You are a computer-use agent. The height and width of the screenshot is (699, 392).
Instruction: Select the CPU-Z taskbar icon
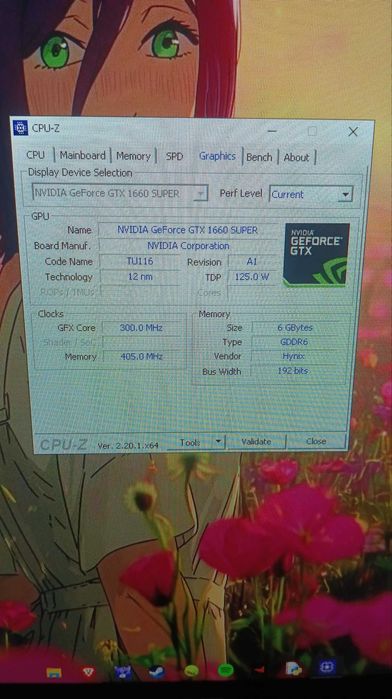327,667
